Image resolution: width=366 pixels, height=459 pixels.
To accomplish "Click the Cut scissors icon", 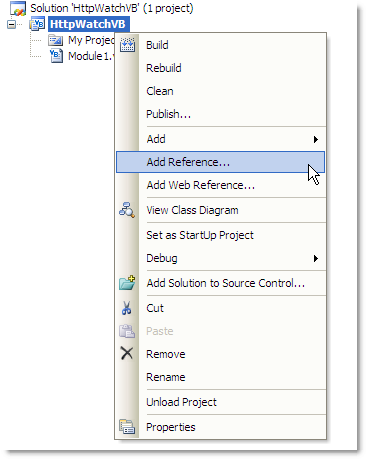I will coord(126,308).
